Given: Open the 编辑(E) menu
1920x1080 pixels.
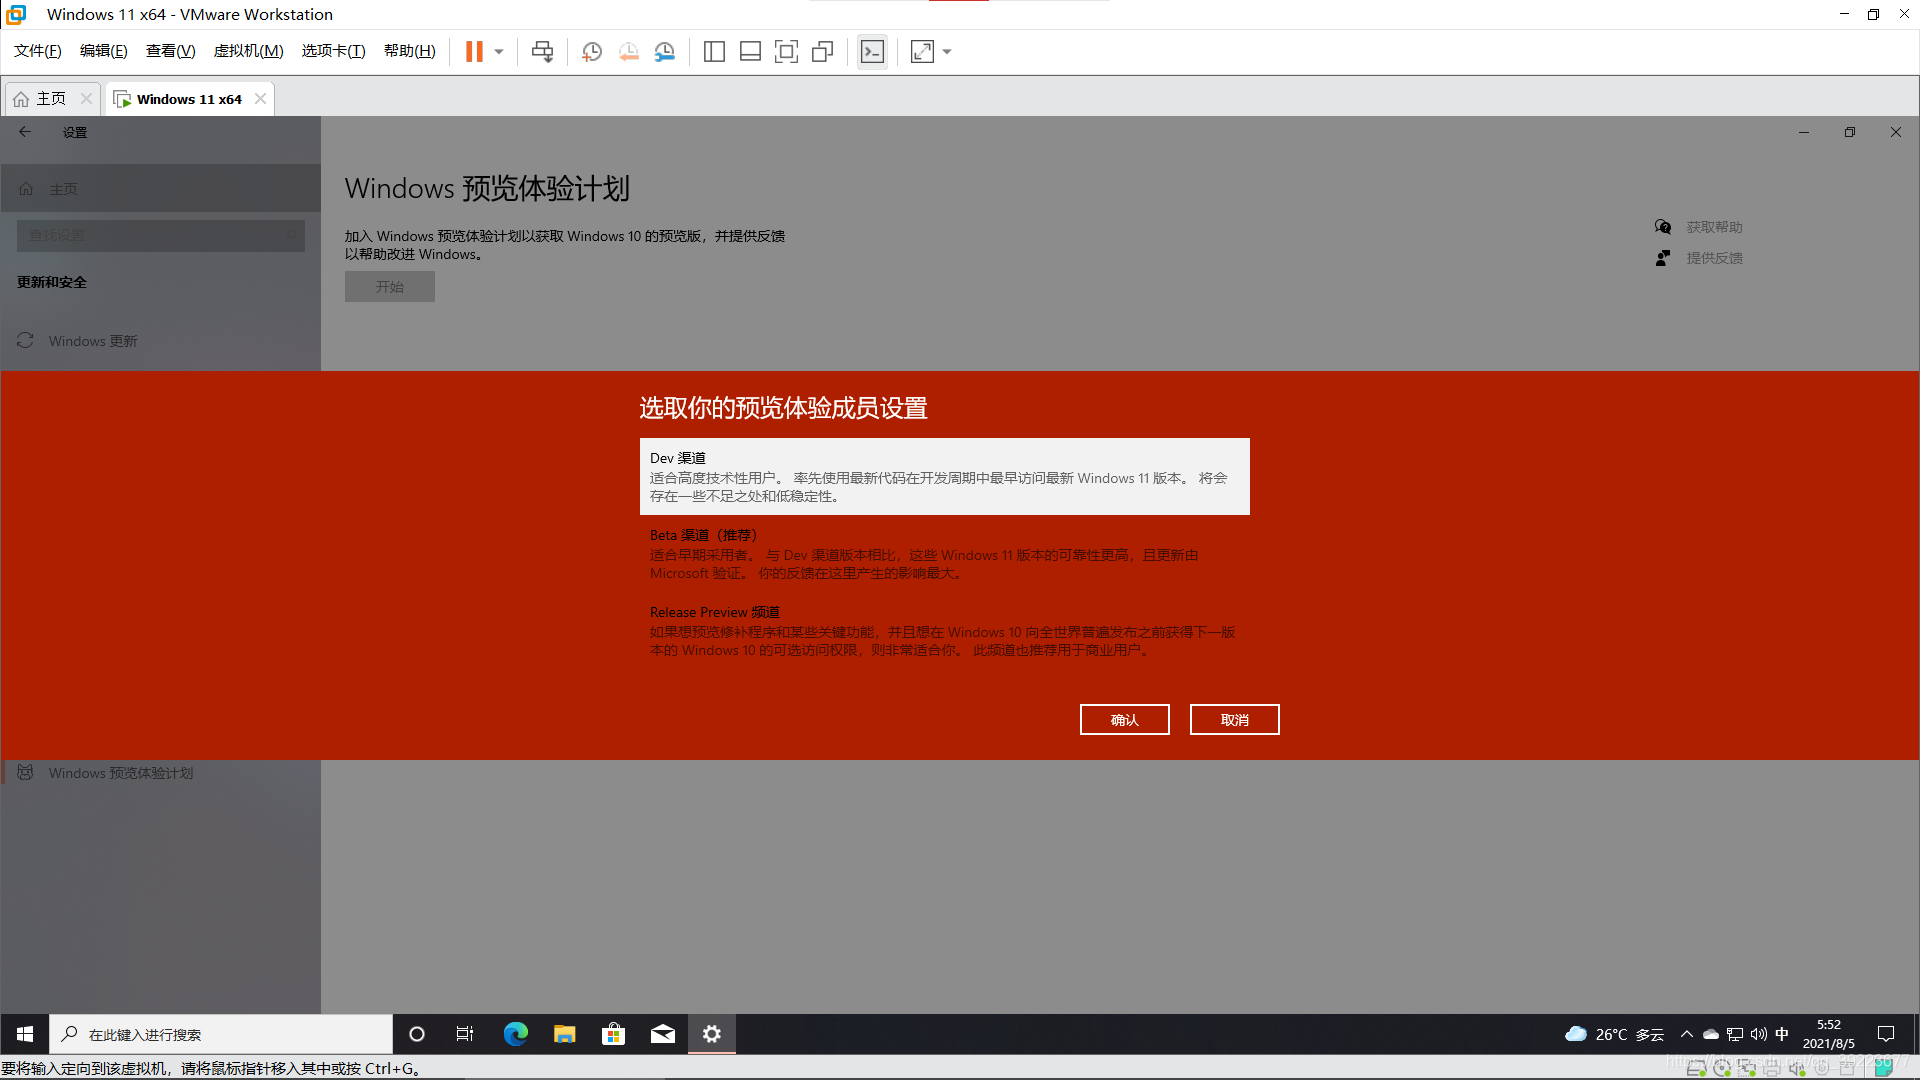Looking at the screenshot, I should [104, 51].
